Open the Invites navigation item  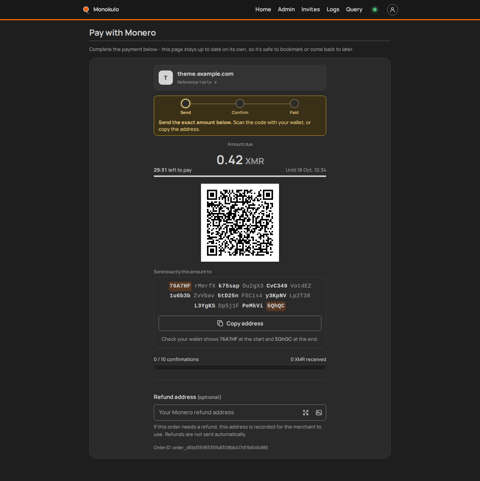pos(311,10)
